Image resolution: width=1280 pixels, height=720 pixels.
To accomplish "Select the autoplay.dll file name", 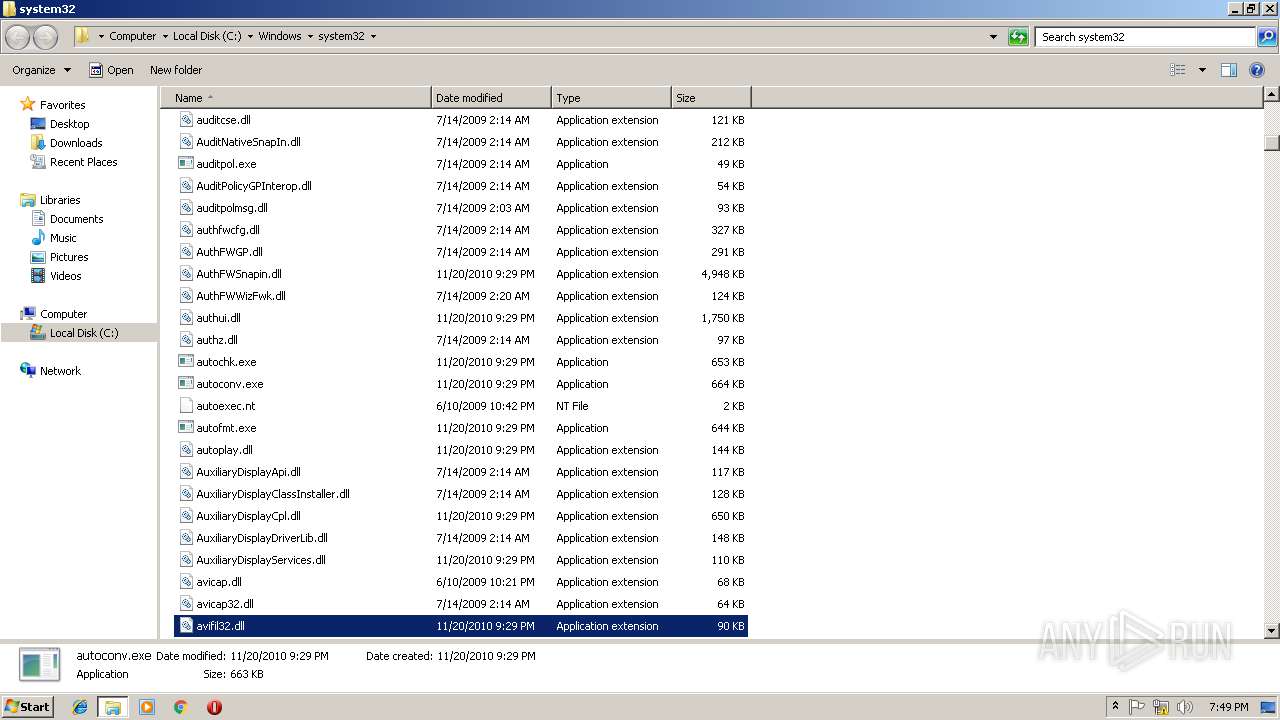I will tap(224, 450).
